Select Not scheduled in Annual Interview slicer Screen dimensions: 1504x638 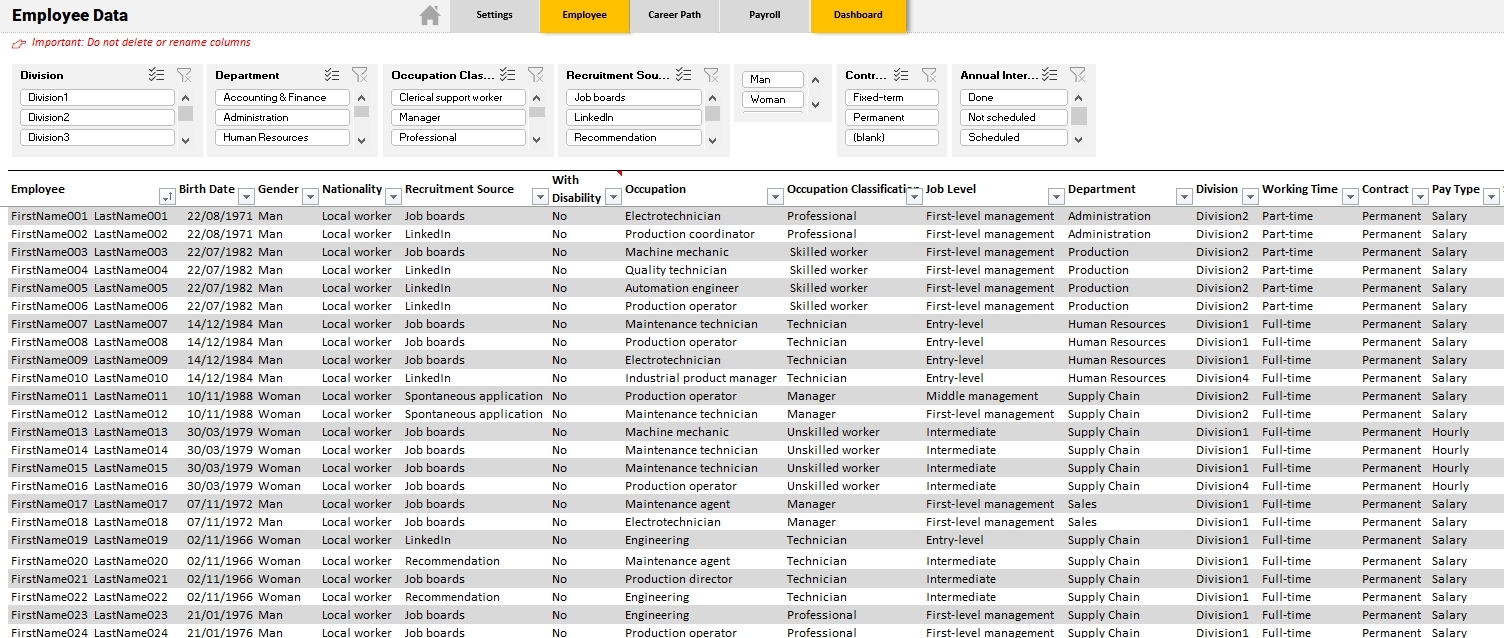[x=1014, y=117]
